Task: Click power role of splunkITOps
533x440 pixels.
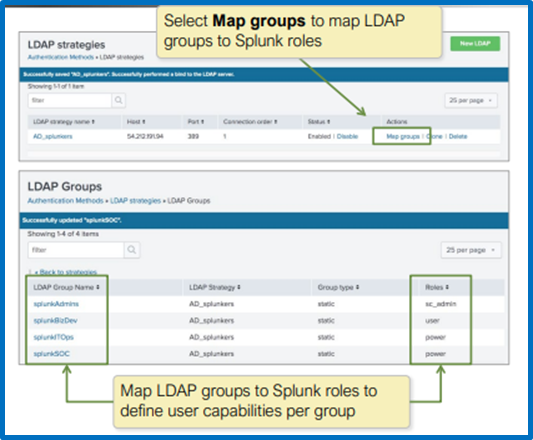Action: tap(435, 337)
